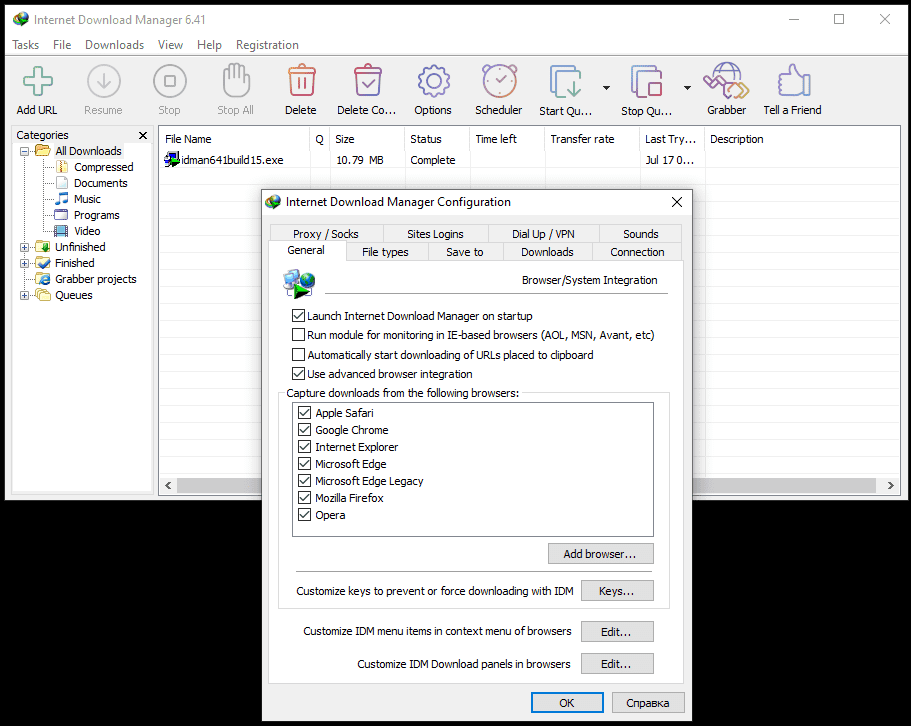Switch to the Save to tab

pos(465,252)
